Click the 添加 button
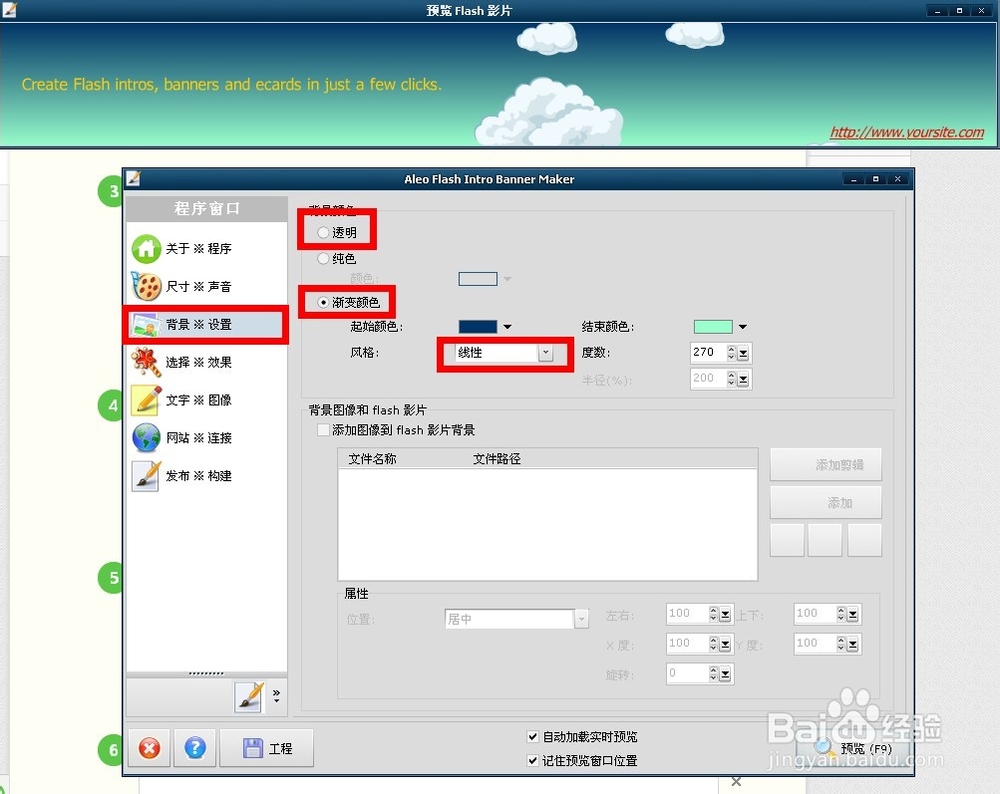1000x794 pixels. 826,503
